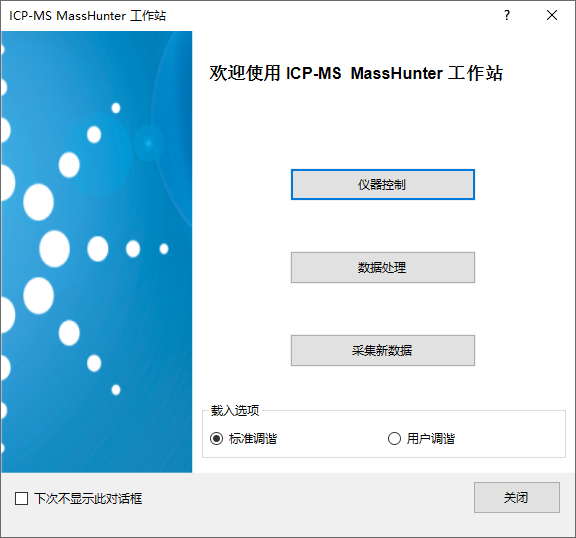
Task: Click the 下次不显示此对话框 label text
Action: pos(88,499)
